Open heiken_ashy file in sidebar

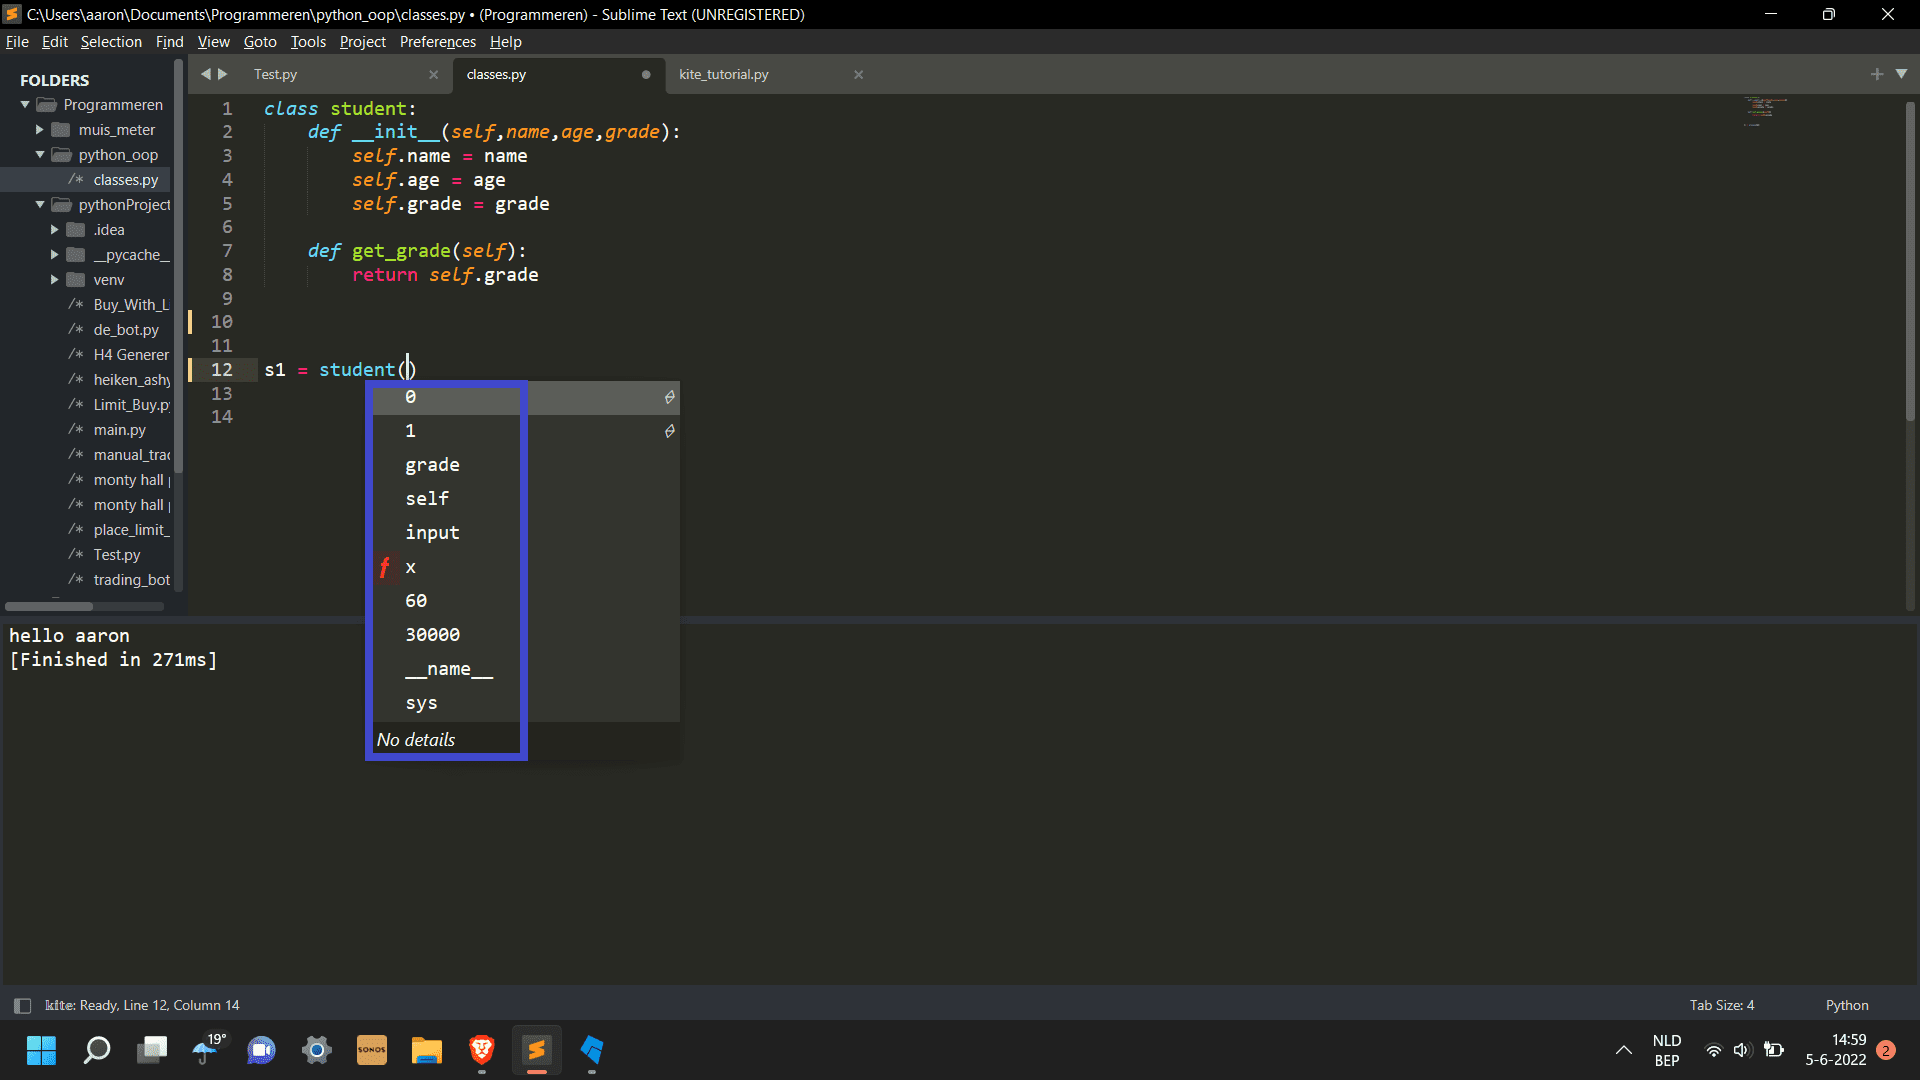coord(86,380)
